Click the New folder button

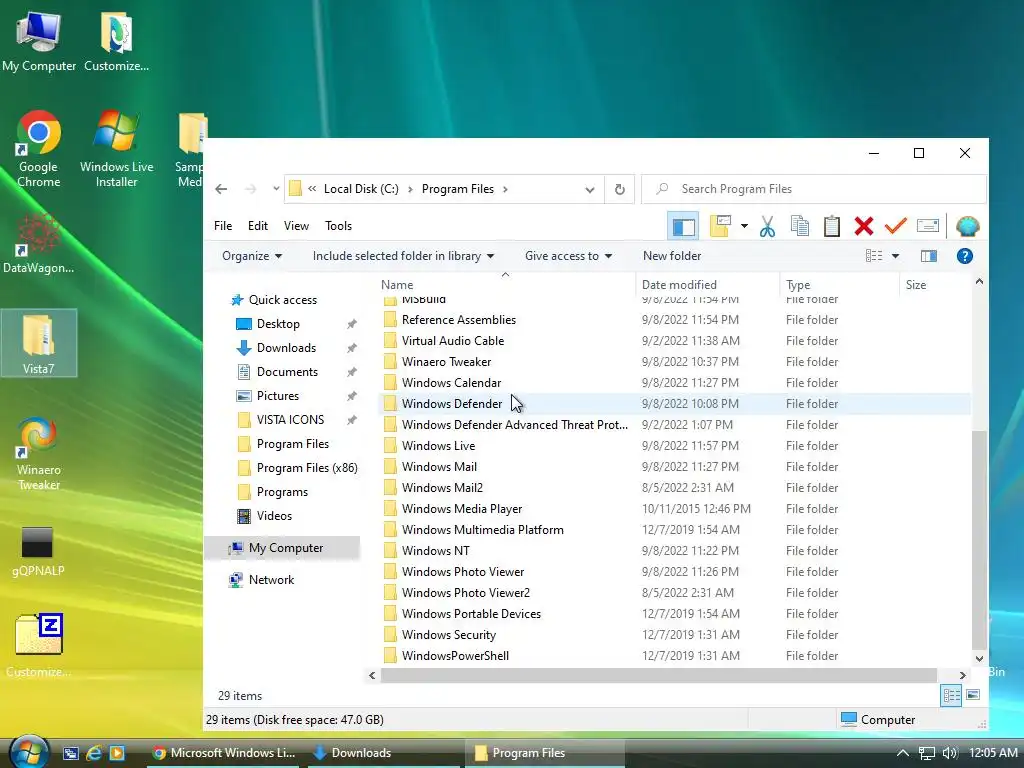[672, 256]
